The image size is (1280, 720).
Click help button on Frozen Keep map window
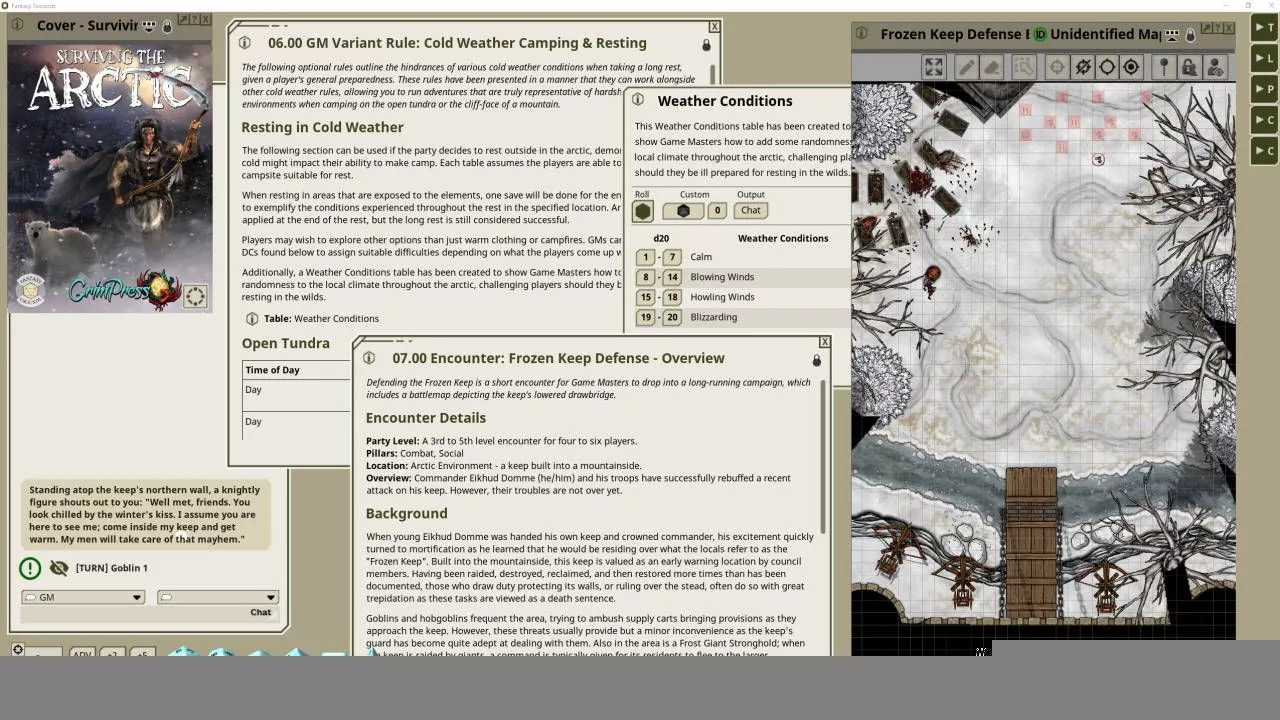1218,28
